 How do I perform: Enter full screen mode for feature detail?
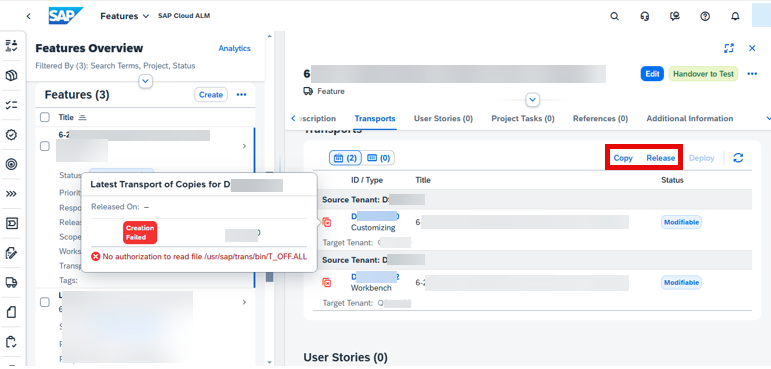[729, 48]
